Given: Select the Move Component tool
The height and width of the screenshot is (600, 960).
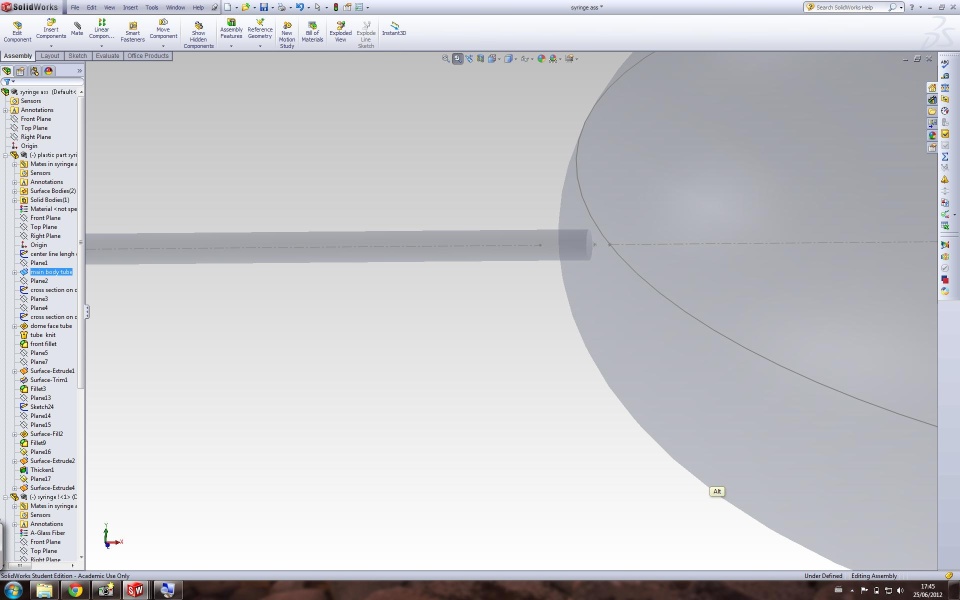Looking at the screenshot, I should pyautogui.click(x=163, y=29).
